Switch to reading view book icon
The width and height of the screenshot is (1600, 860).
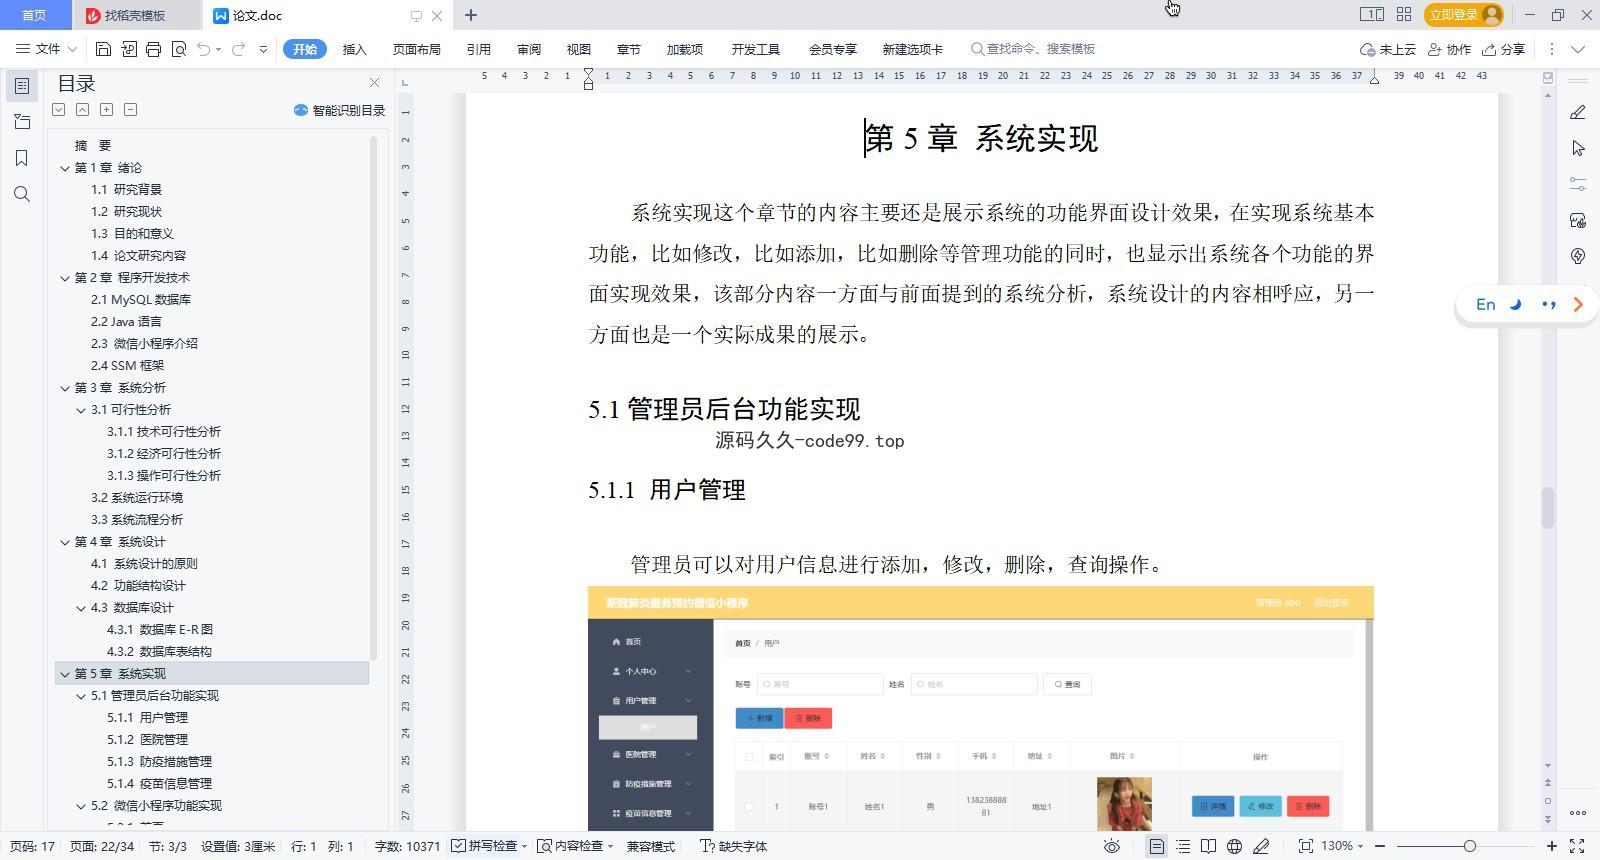click(1209, 846)
